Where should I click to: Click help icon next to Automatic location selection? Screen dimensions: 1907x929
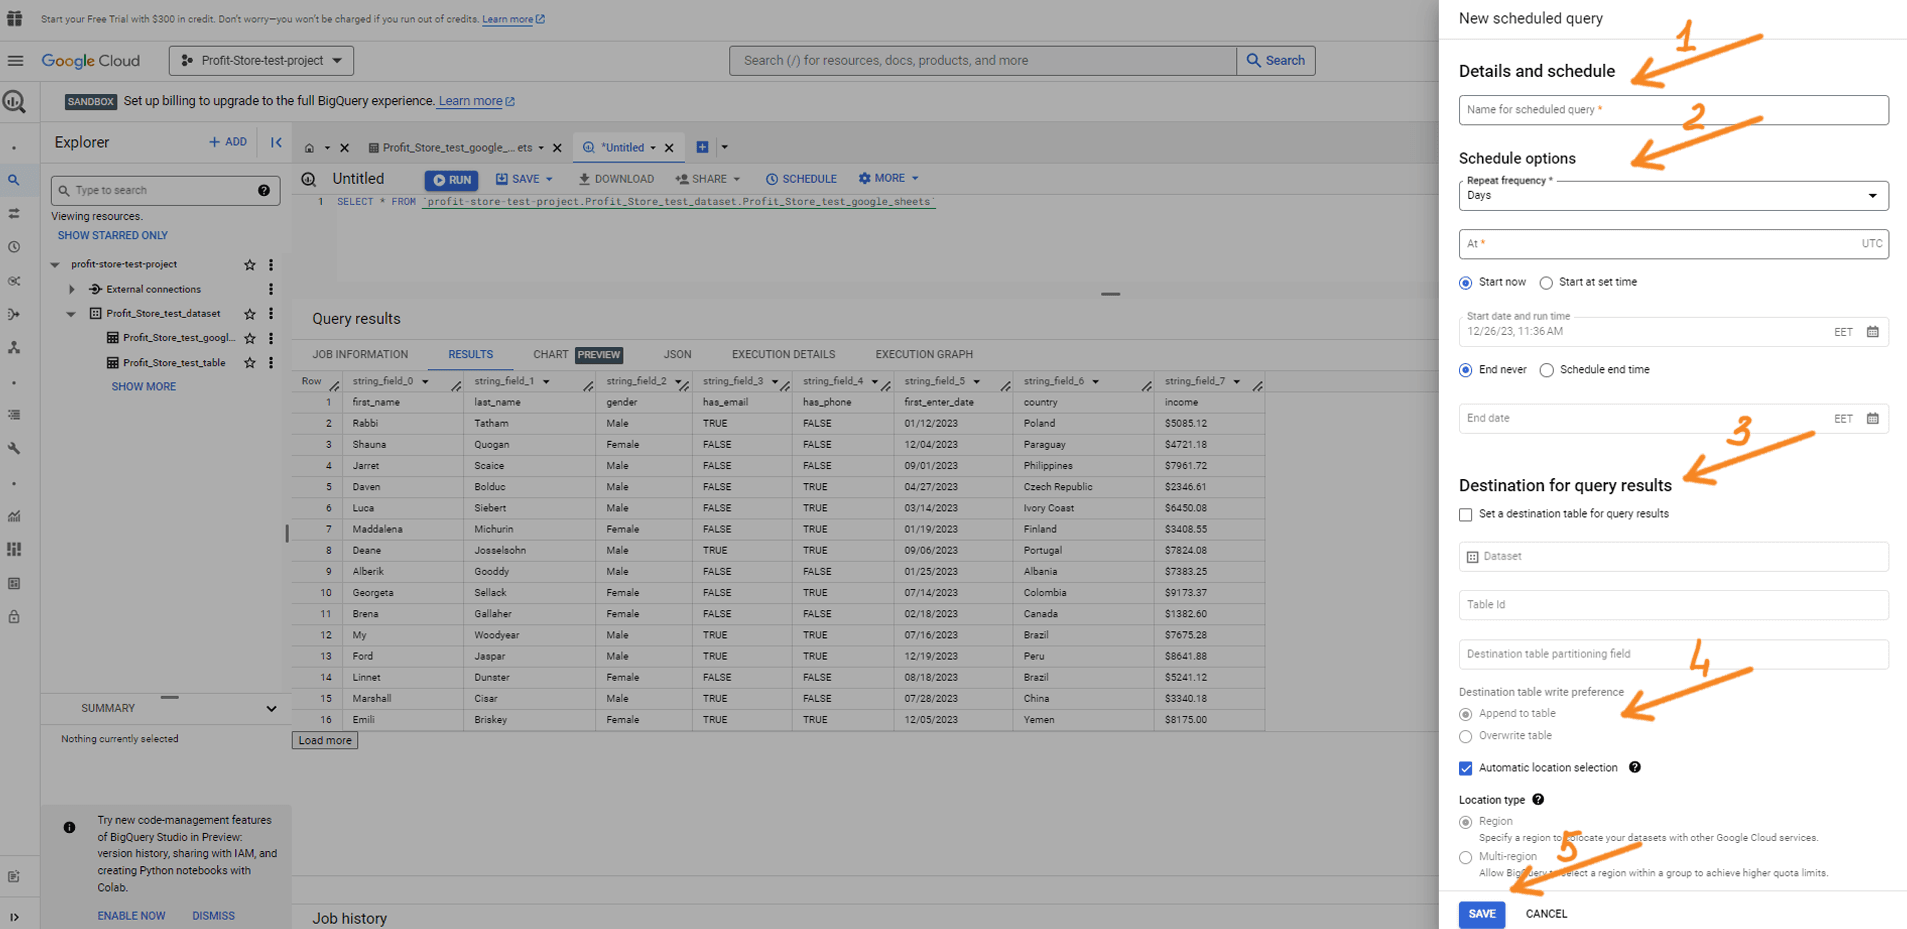pos(1635,767)
